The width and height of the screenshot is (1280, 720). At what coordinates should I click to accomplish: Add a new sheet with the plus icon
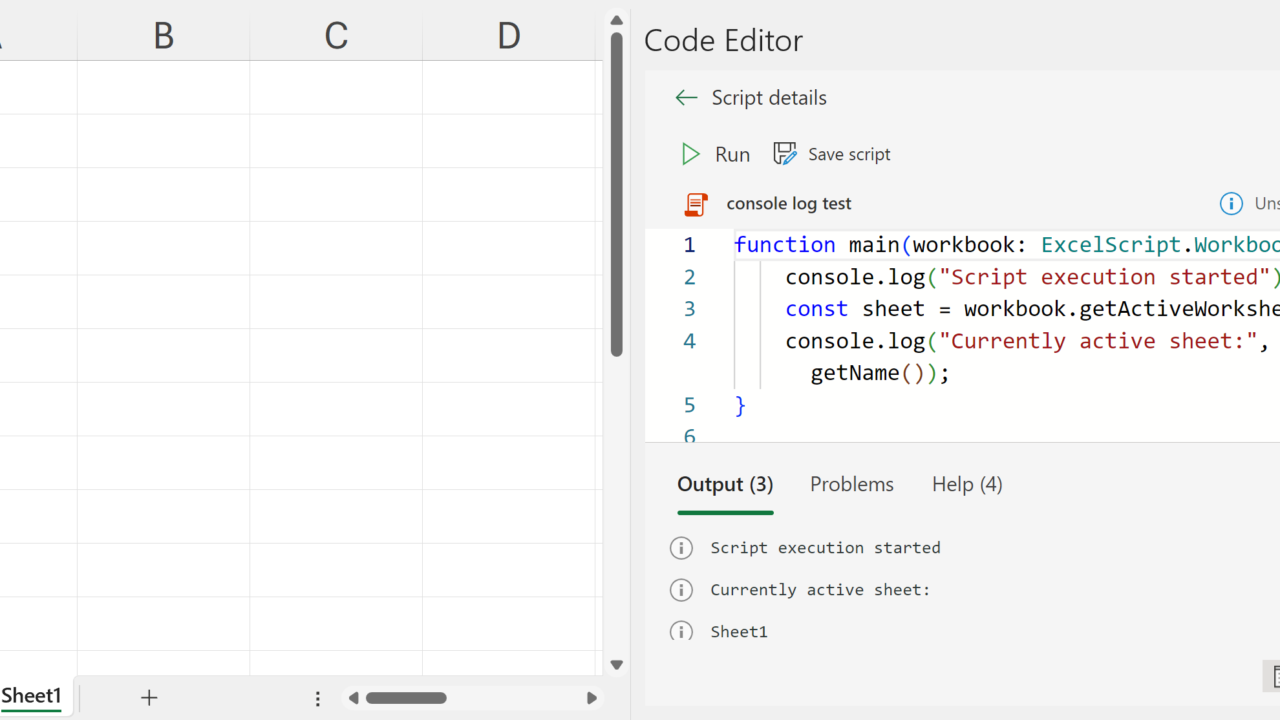[149, 698]
